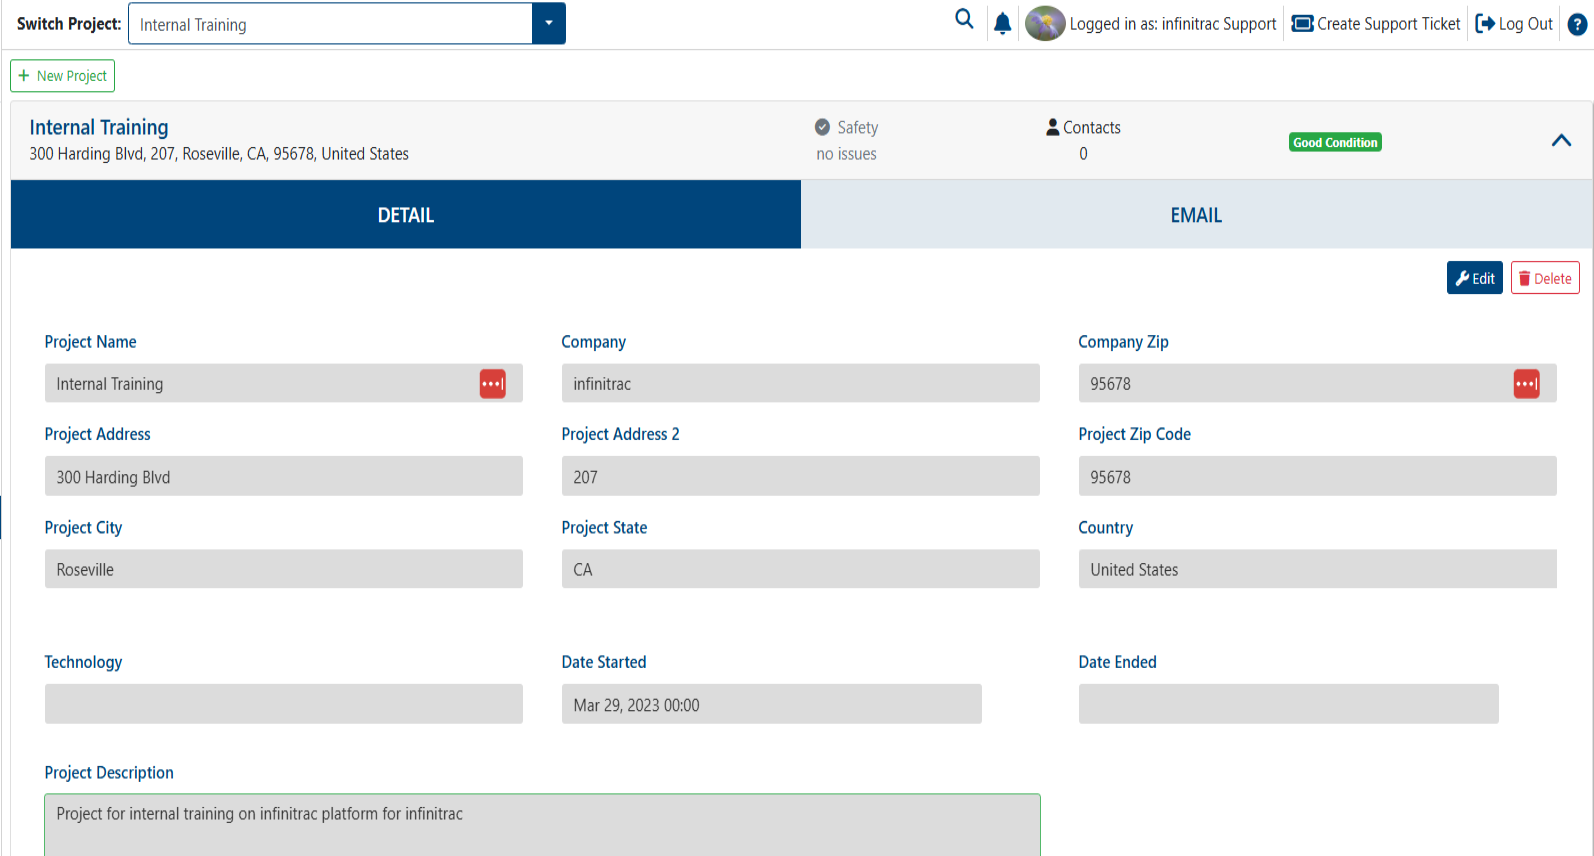Click the user avatar picture
Image resolution: width=1594 pixels, height=856 pixels.
(1045, 23)
